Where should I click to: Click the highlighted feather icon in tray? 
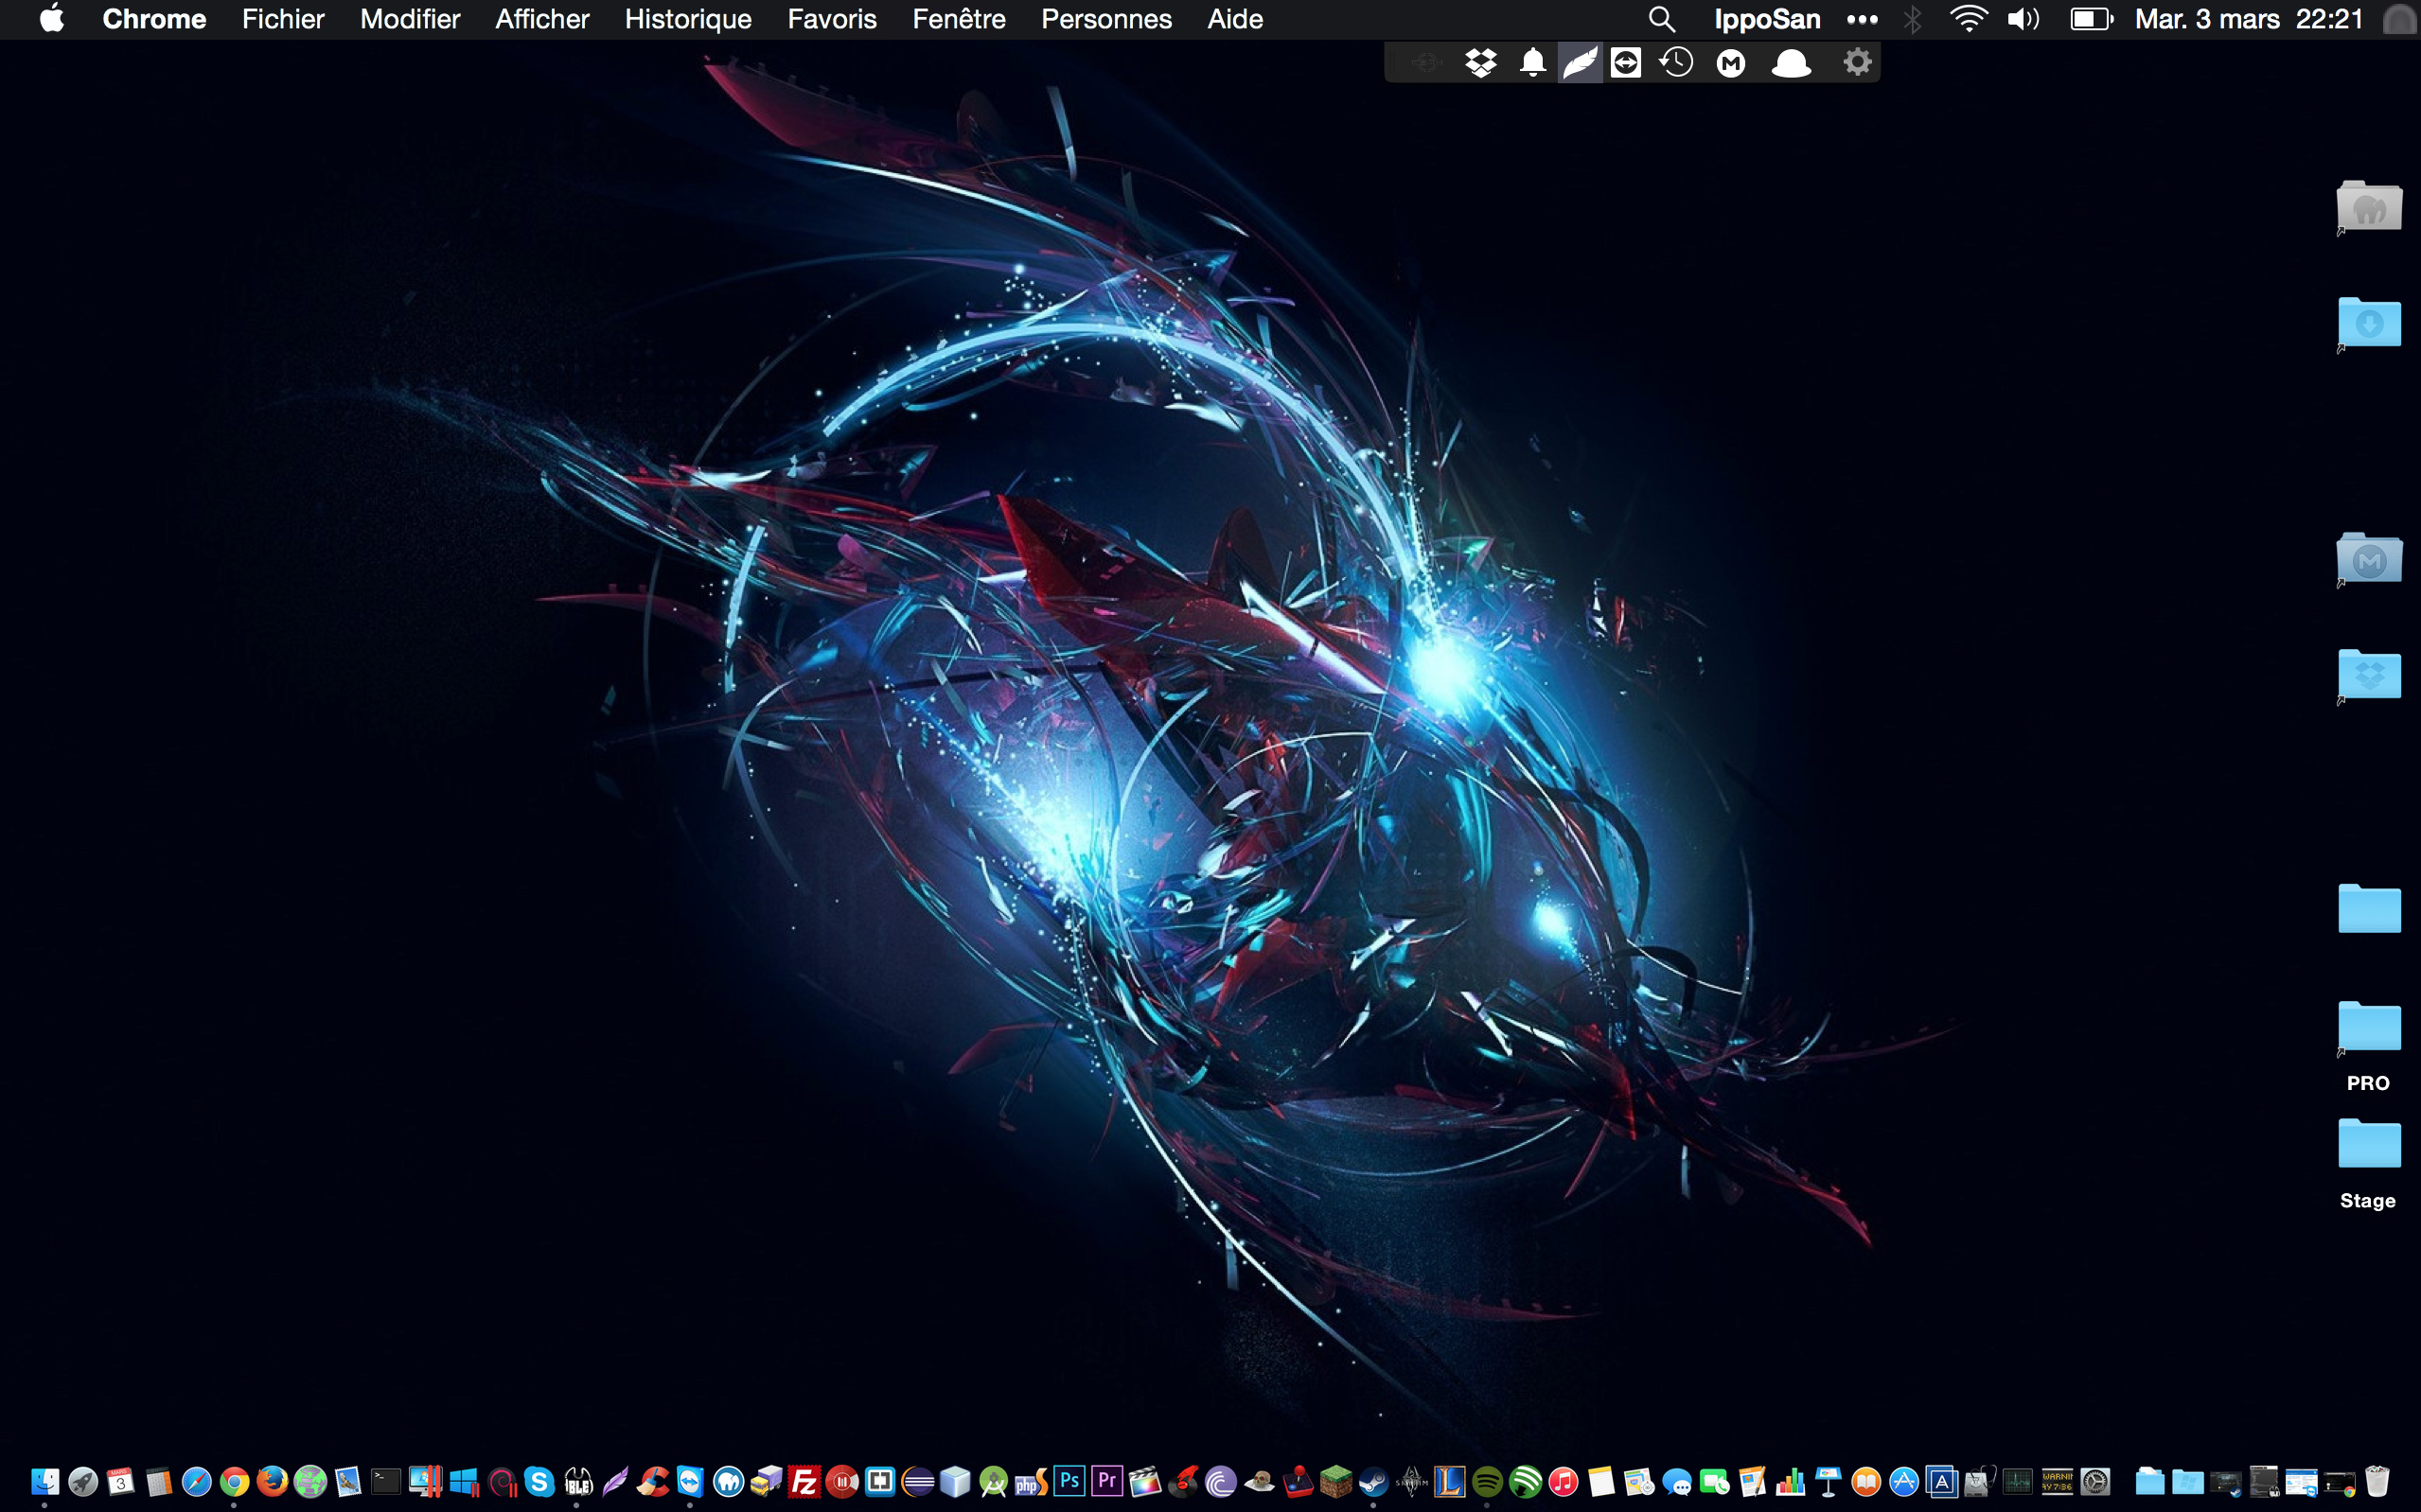tap(1580, 63)
